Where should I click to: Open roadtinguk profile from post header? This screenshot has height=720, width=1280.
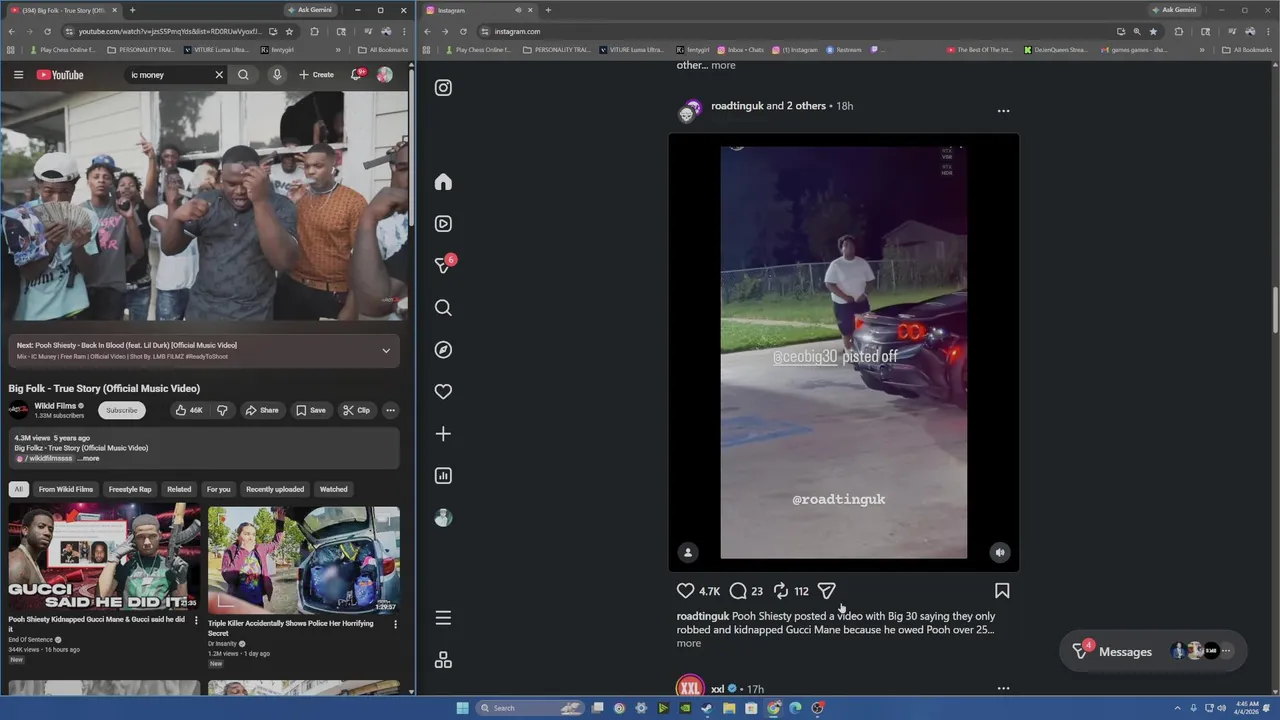(x=737, y=106)
